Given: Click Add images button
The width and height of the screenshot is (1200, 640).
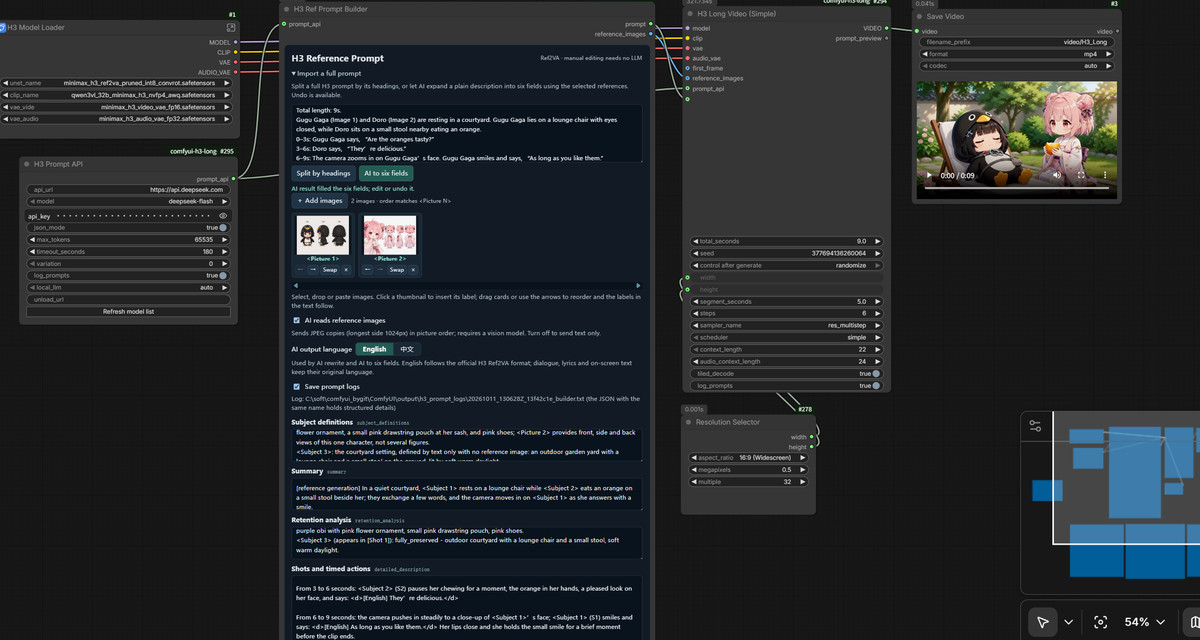Looking at the screenshot, I should tap(318, 201).
